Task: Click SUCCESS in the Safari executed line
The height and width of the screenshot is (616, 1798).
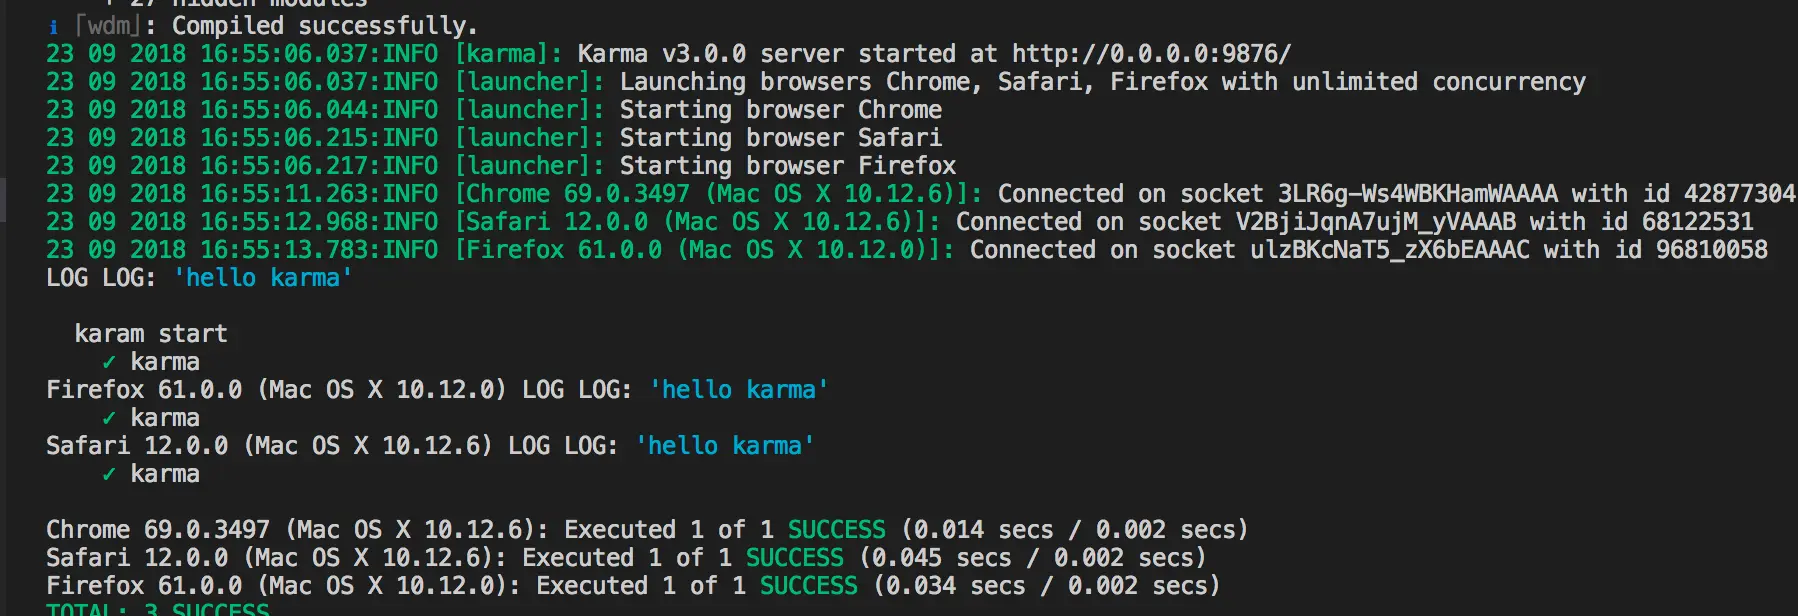Action: click(794, 558)
